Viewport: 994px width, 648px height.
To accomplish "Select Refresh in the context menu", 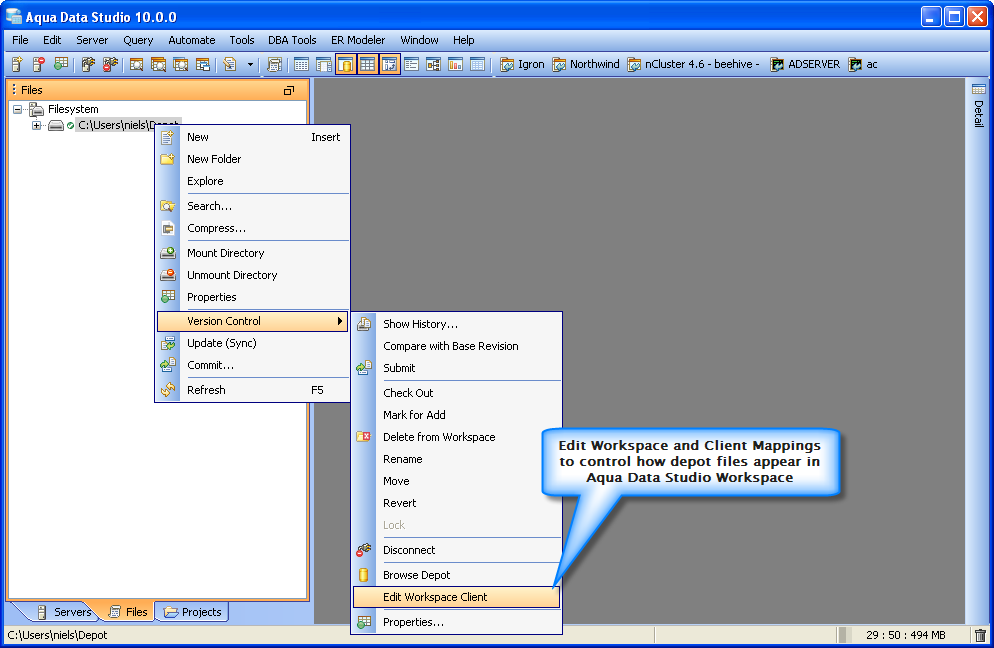I will pos(253,390).
